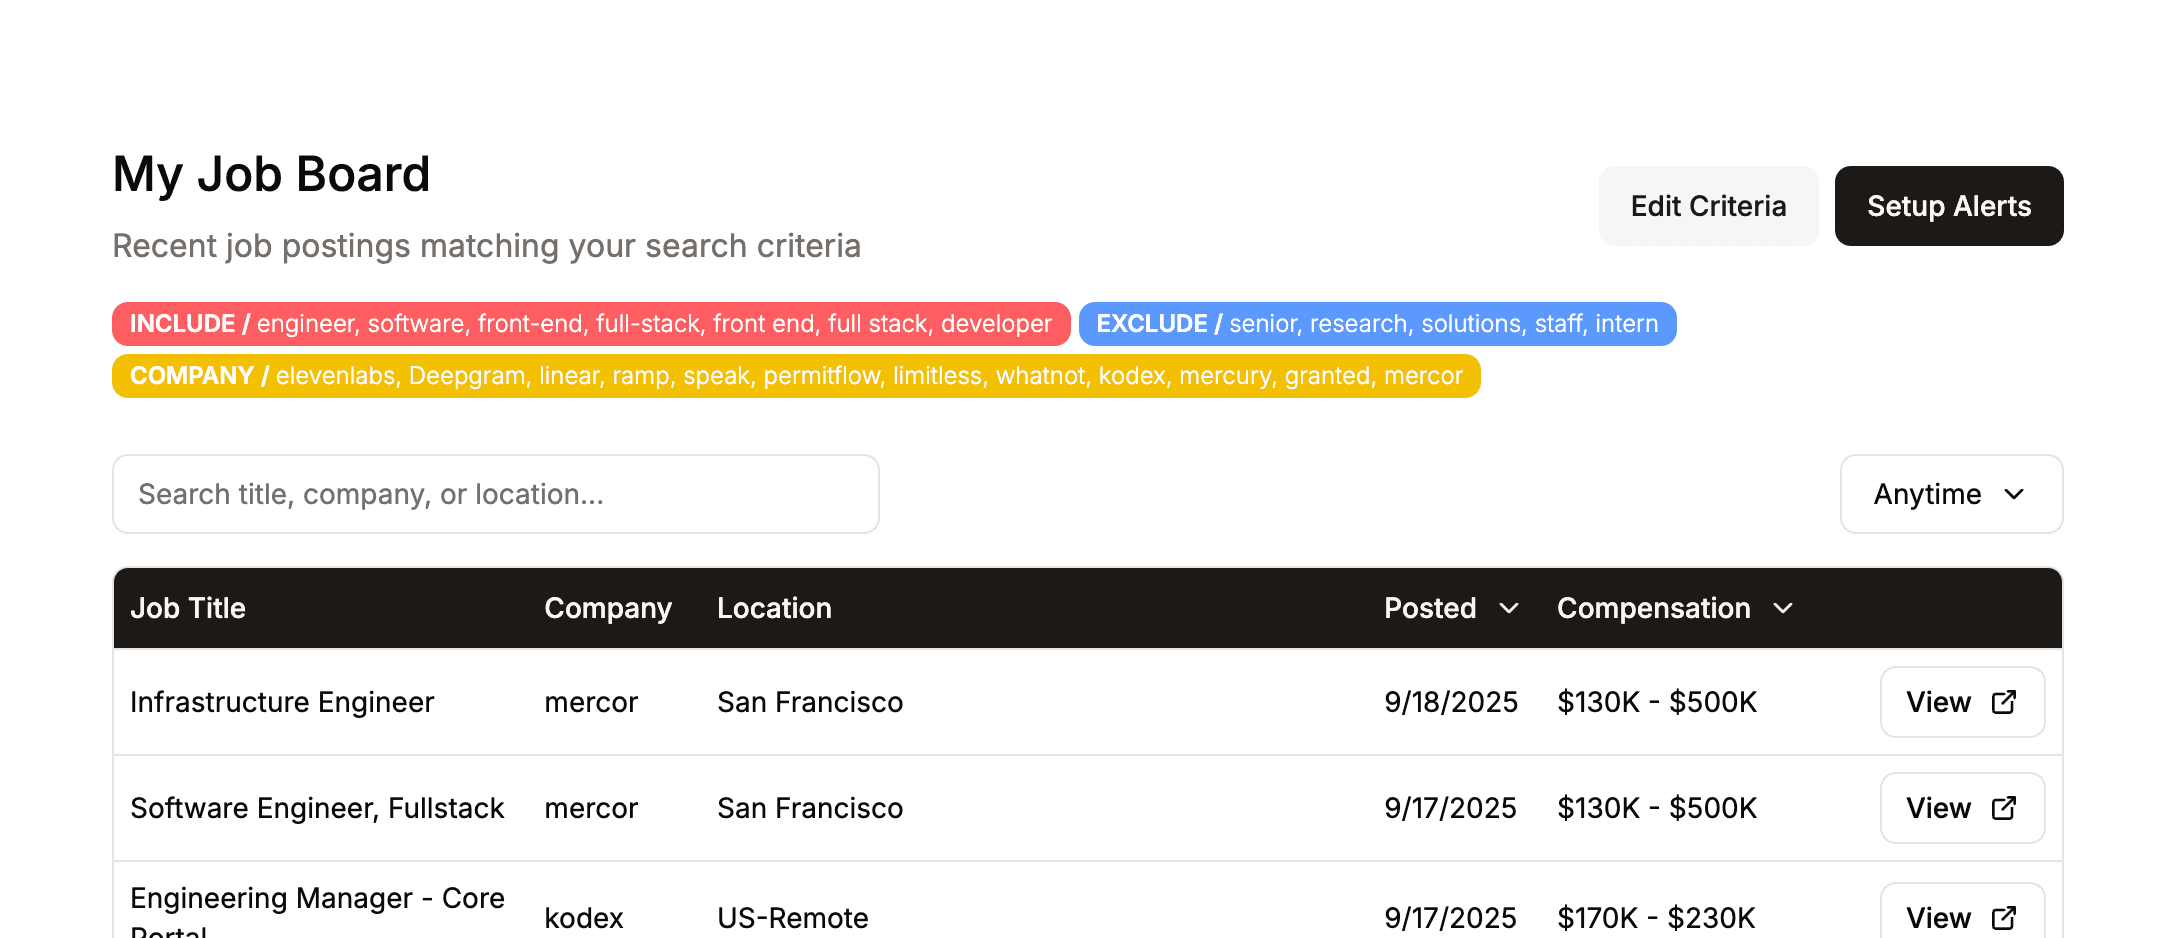Select the yellow COMPANY filter badge
This screenshot has height=938, width=2178.
[x=795, y=376]
